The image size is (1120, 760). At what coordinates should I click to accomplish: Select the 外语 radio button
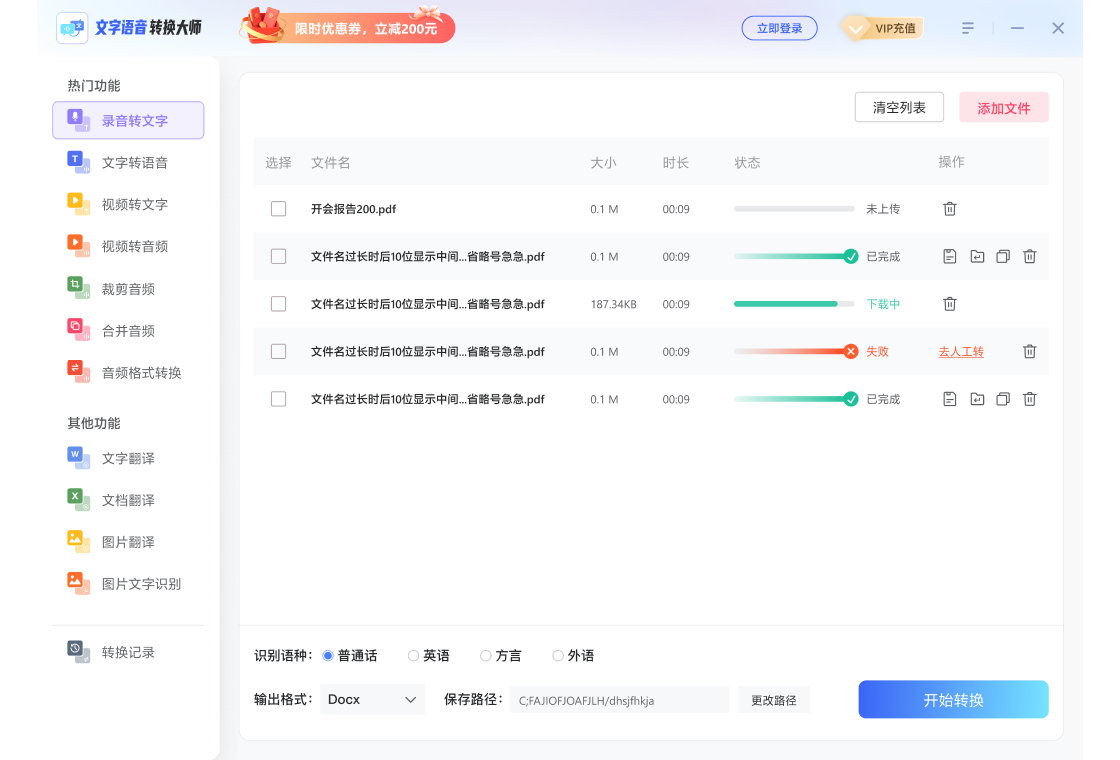558,656
